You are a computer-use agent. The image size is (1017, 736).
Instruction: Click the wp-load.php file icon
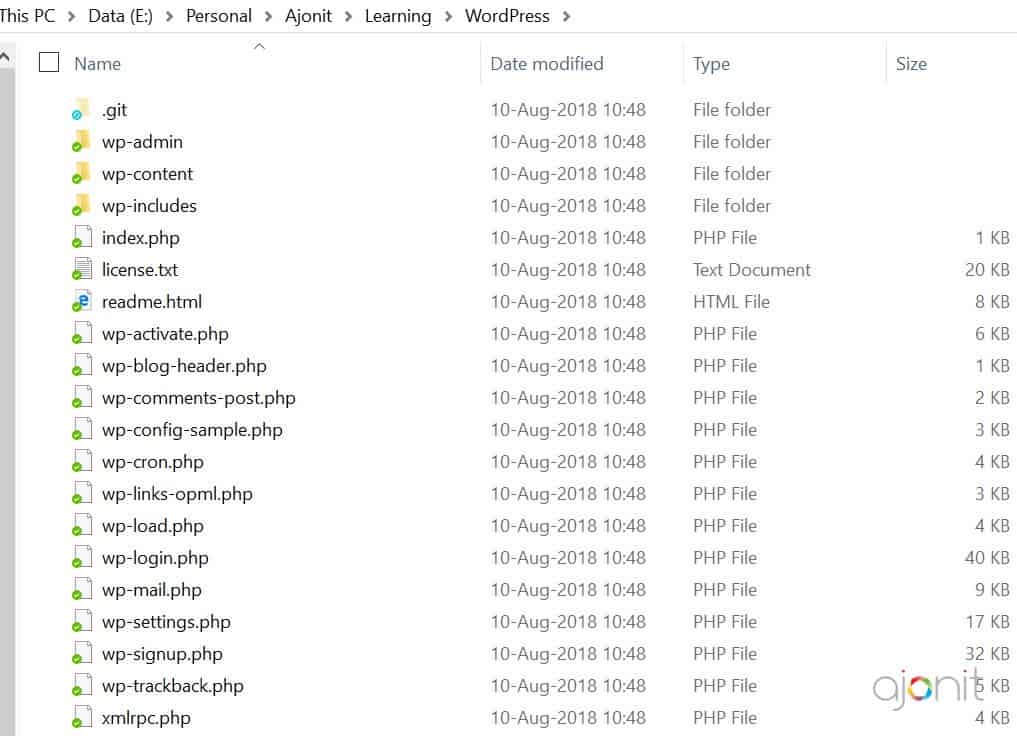click(x=81, y=525)
